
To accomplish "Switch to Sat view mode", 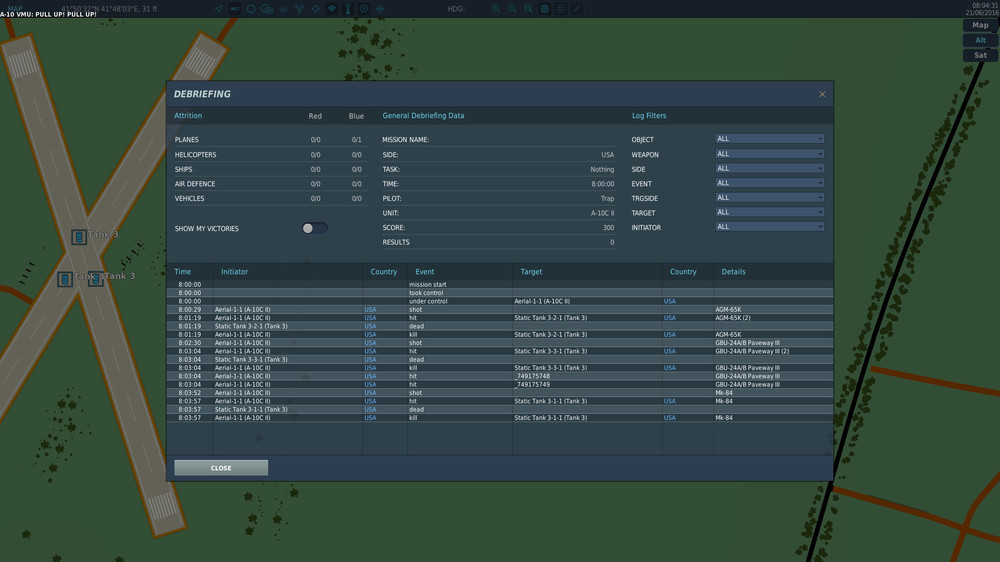I will [x=980, y=55].
